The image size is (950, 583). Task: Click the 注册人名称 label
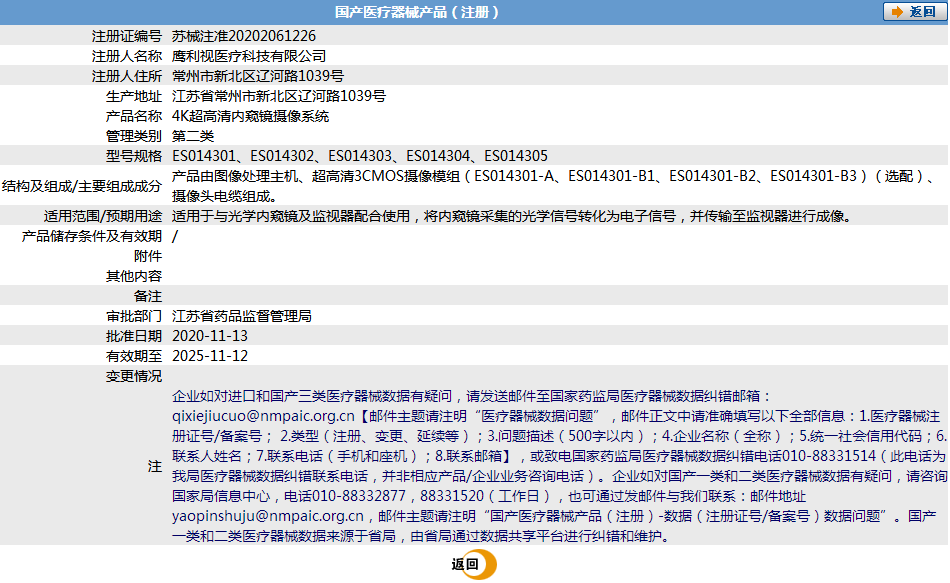127,56
